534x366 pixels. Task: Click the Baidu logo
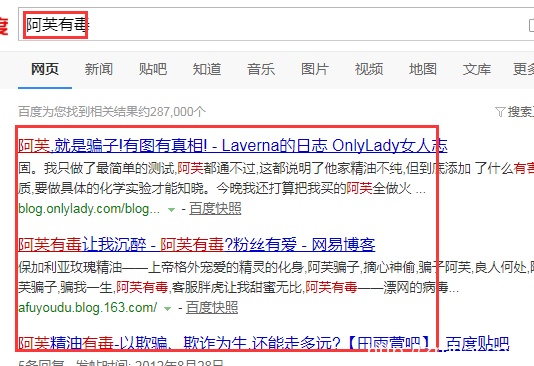[3, 26]
